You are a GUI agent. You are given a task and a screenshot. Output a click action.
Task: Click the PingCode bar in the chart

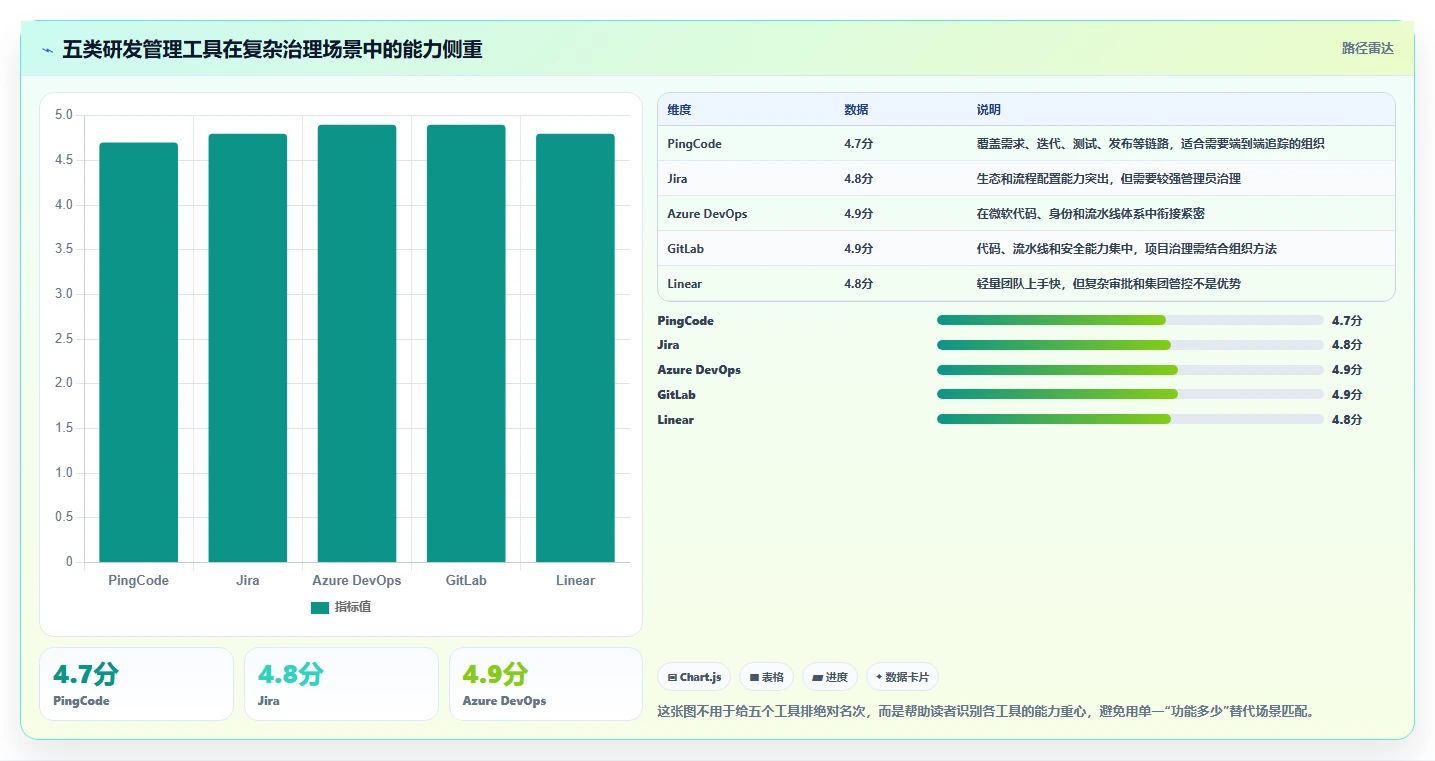coord(139,352)
